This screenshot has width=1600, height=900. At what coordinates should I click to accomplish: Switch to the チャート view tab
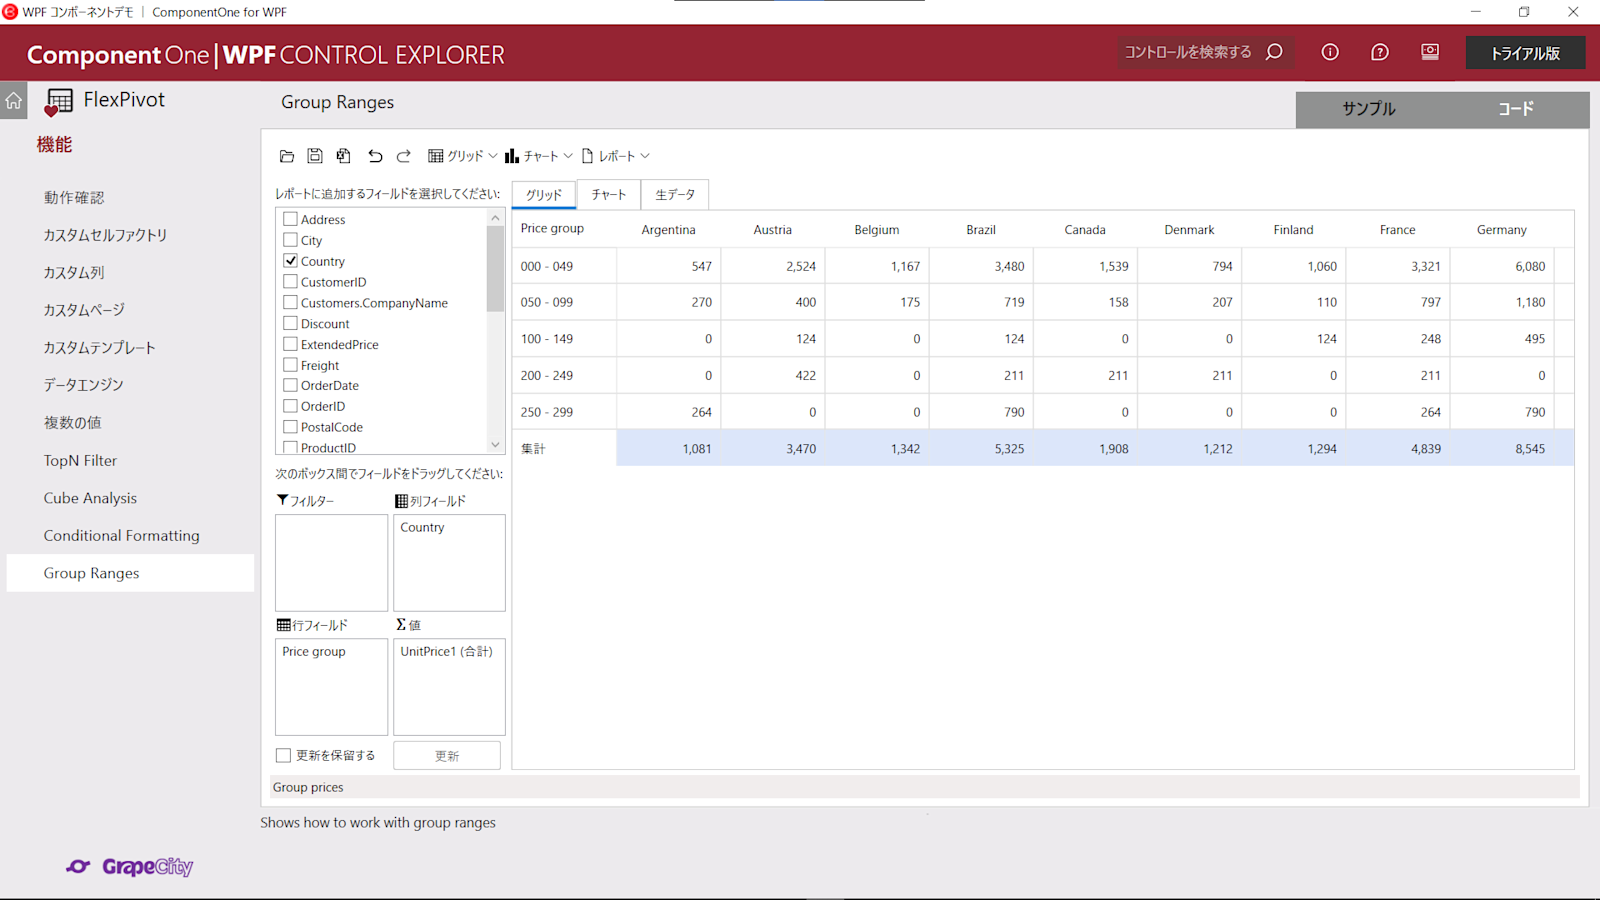(x=608, y=194)
